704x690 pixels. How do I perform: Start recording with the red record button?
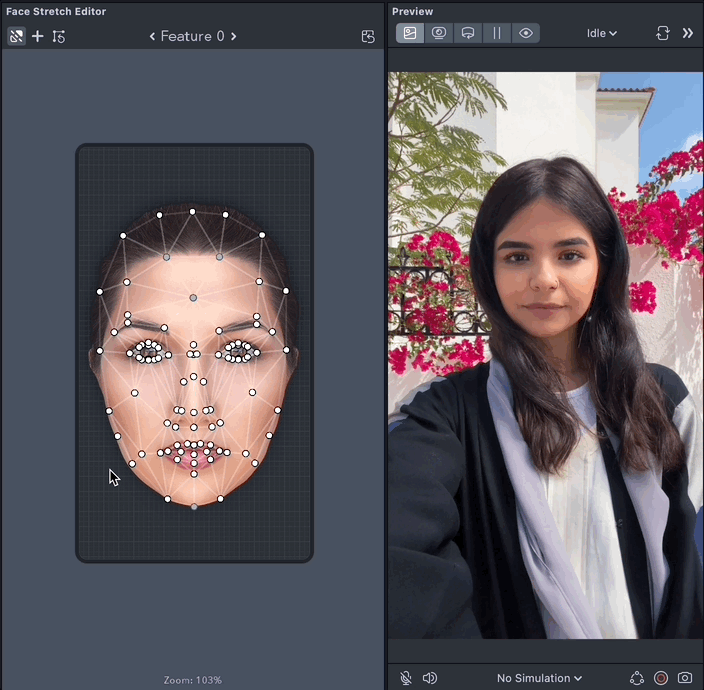click(661, 678)
